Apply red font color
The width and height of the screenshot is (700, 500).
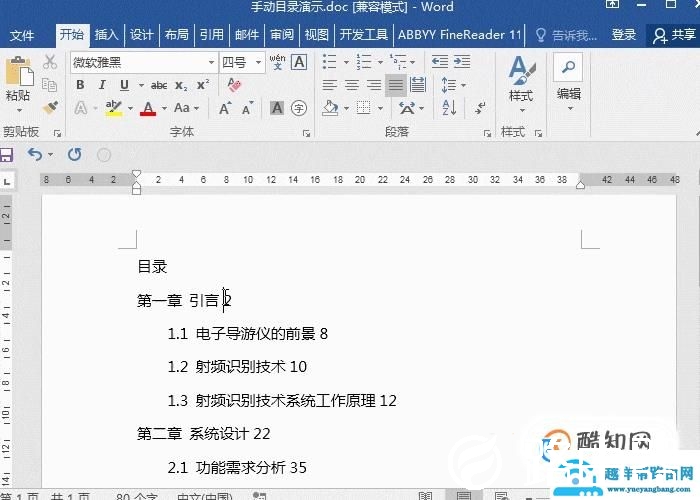148,108
